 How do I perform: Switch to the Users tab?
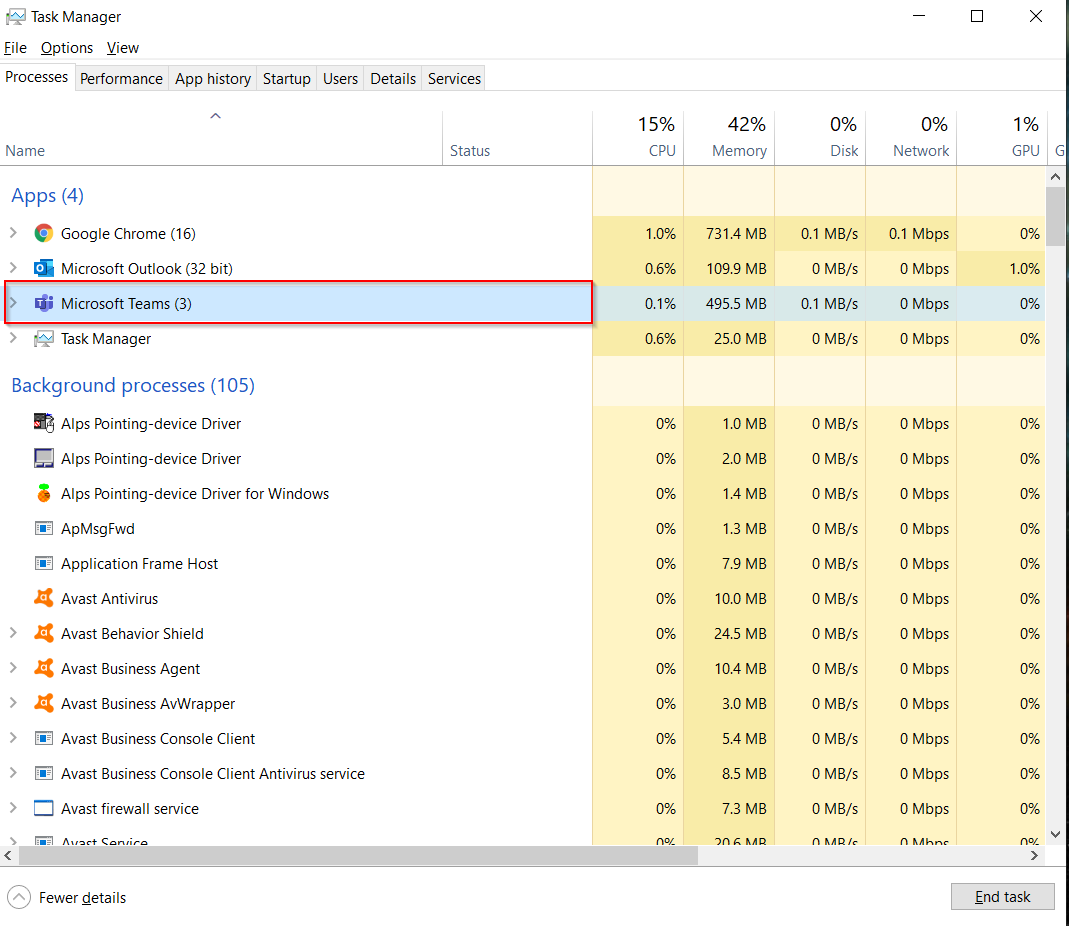[x=340, y=78]
